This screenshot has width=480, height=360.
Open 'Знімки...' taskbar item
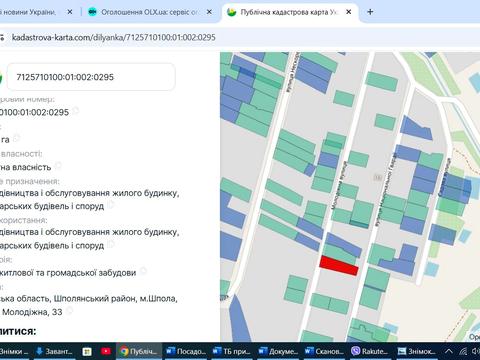click(14, 351)
